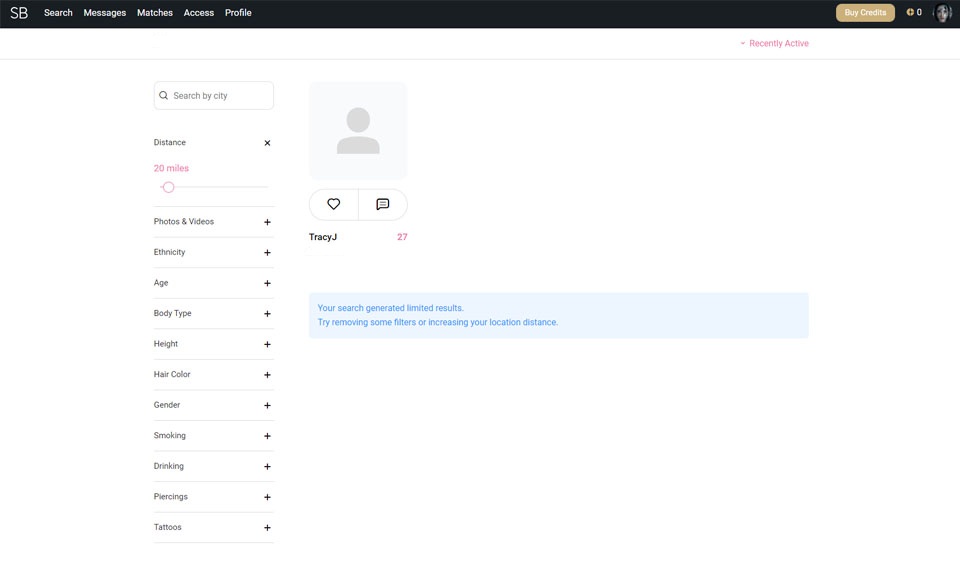Open TracyJ's profile name link
Viewport: 960px width, 561px height.
click(323, 237)
